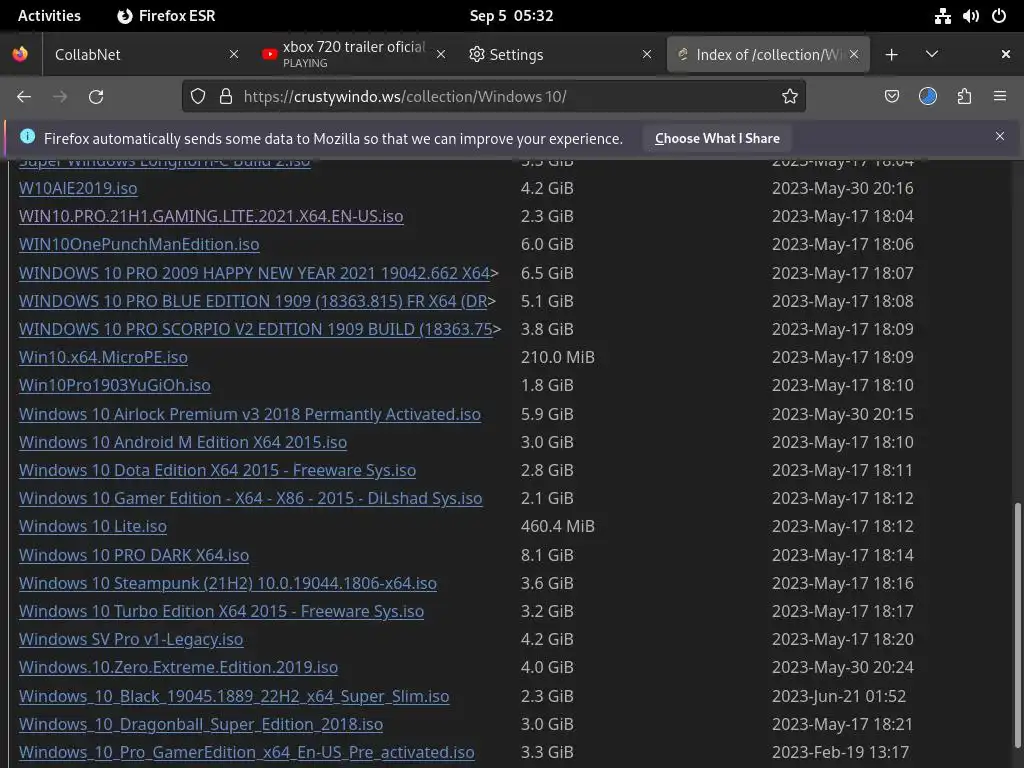Open Windows_10_Dragonball_Super_Edition_2018.iso link
The height and width of the screenshot is (768, 1024).
(201, 724)
